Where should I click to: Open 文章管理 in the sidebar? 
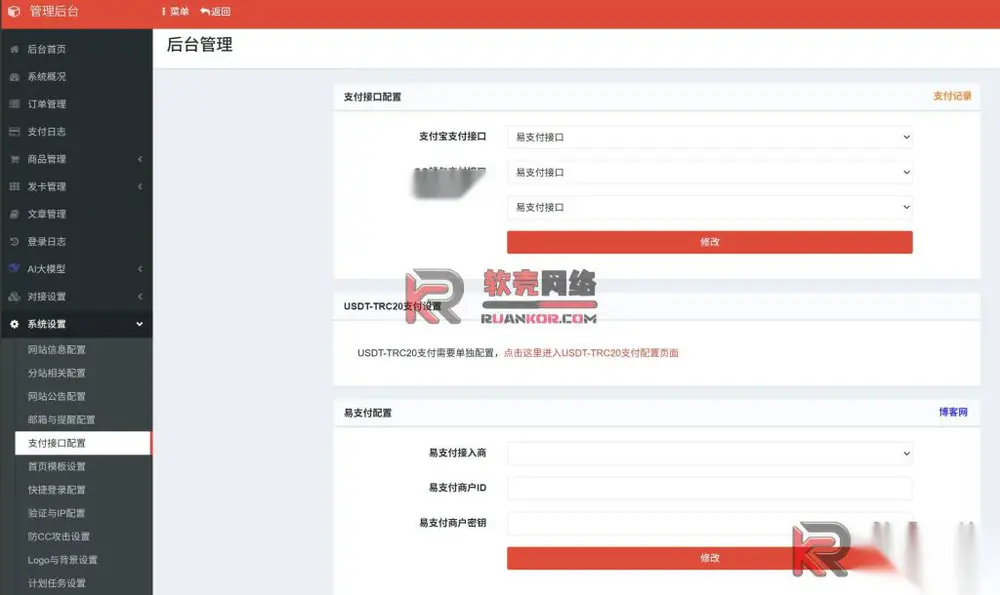coord(47,214)
